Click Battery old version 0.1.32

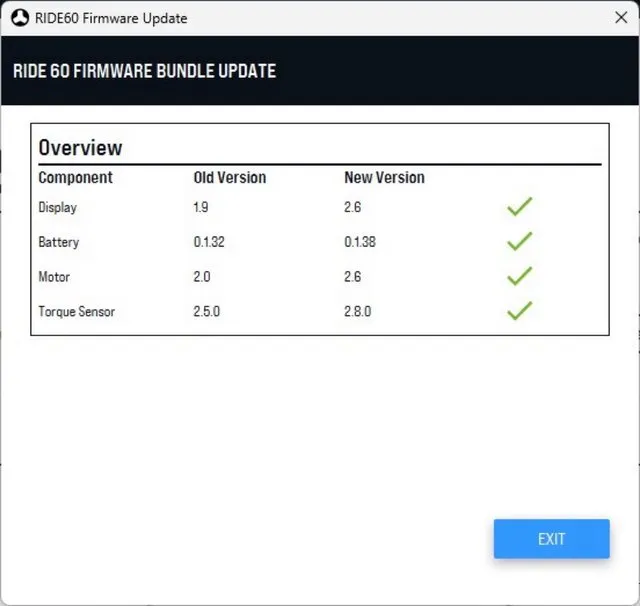coord(209,242)
